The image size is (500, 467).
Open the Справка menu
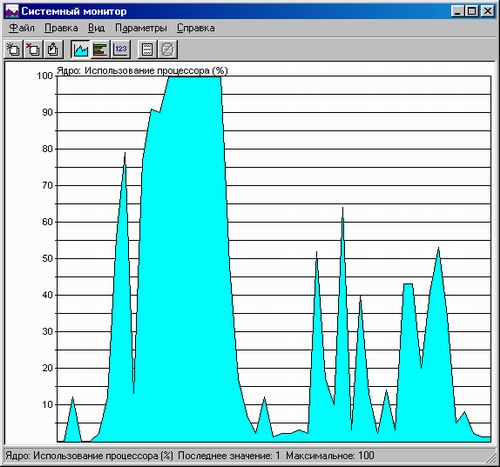[196, 28]
